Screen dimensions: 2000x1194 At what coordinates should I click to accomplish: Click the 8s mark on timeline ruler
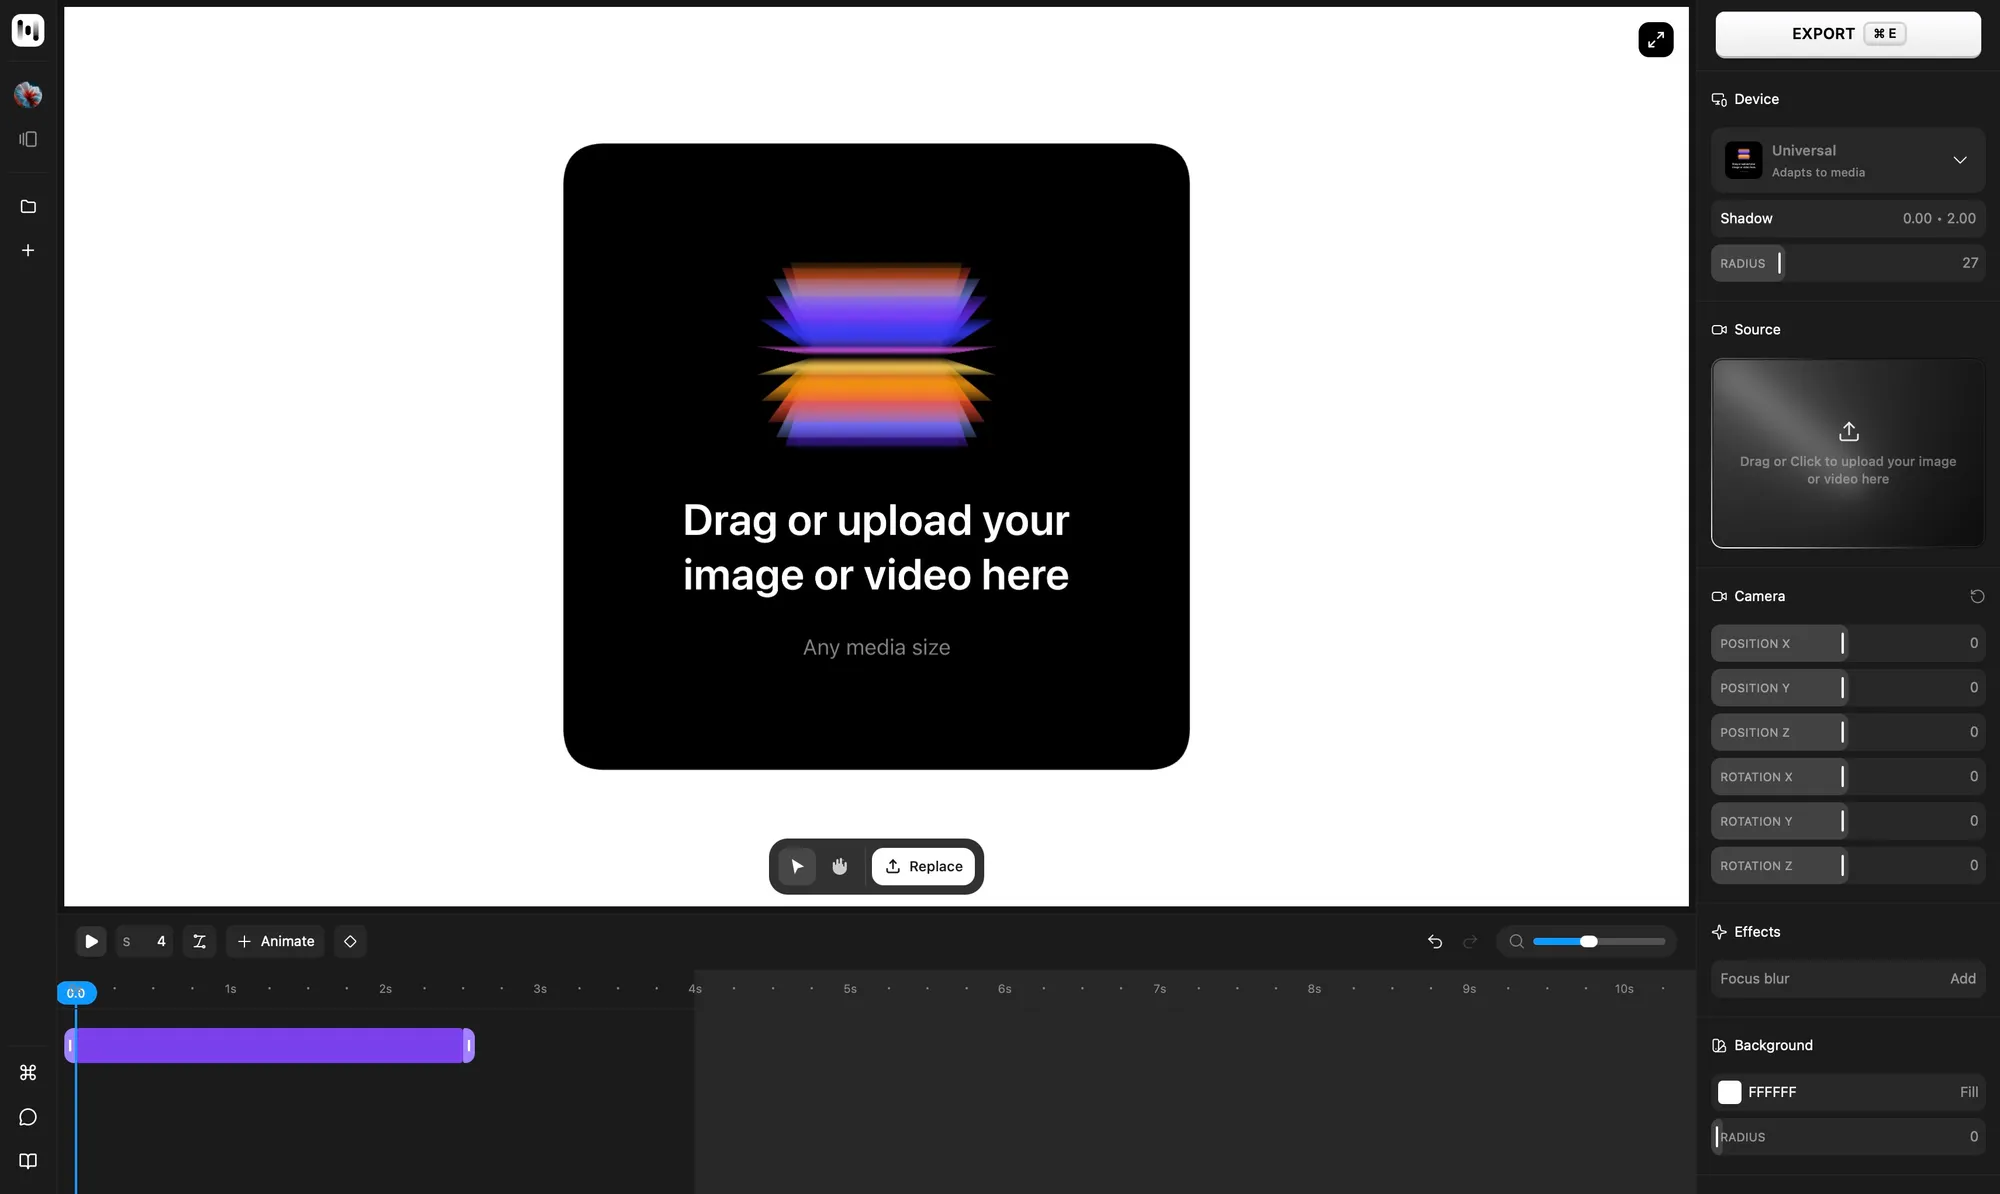(1314, 989)
